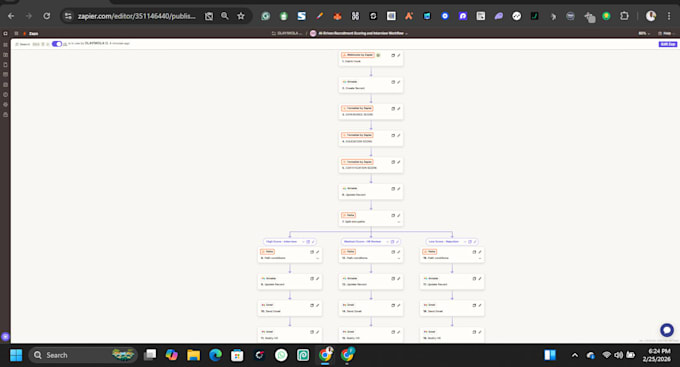Open note icon on step 14 Gmail Send Email

(393, 305)
